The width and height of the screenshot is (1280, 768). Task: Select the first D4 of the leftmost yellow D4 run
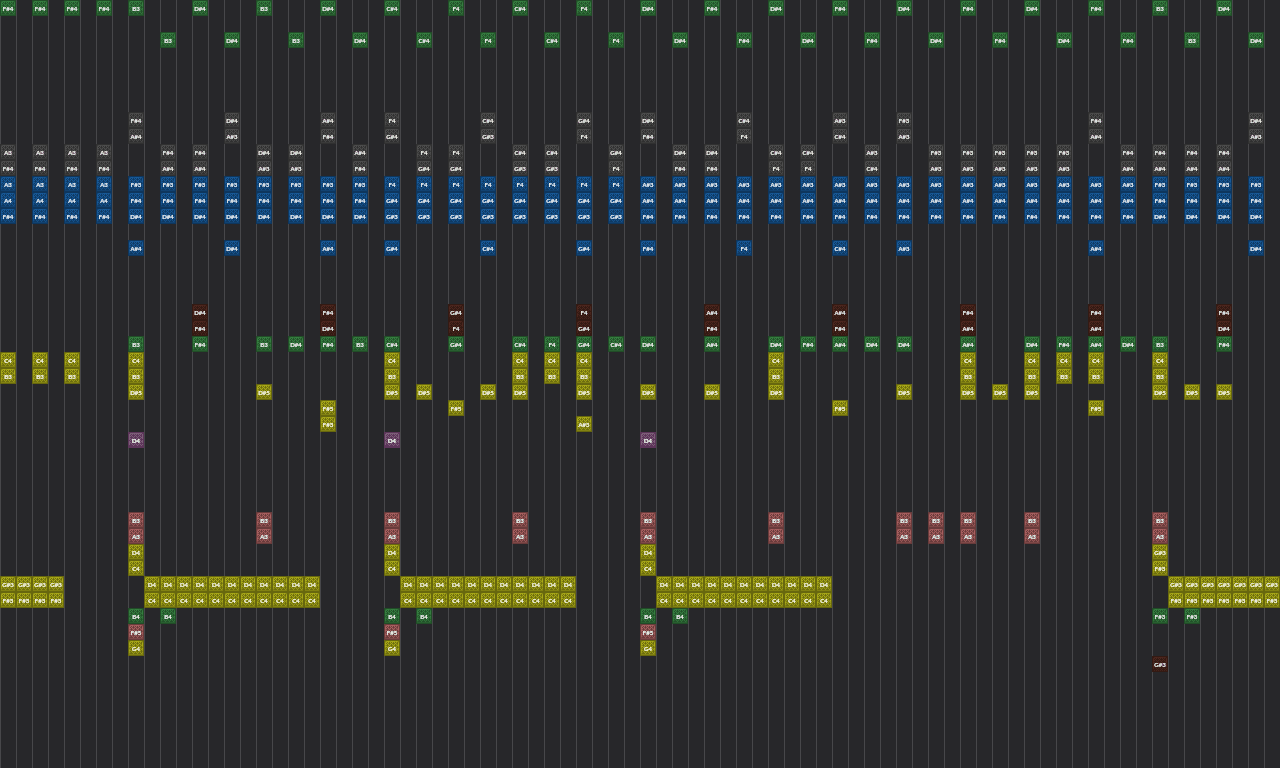(x=152, y=584)
